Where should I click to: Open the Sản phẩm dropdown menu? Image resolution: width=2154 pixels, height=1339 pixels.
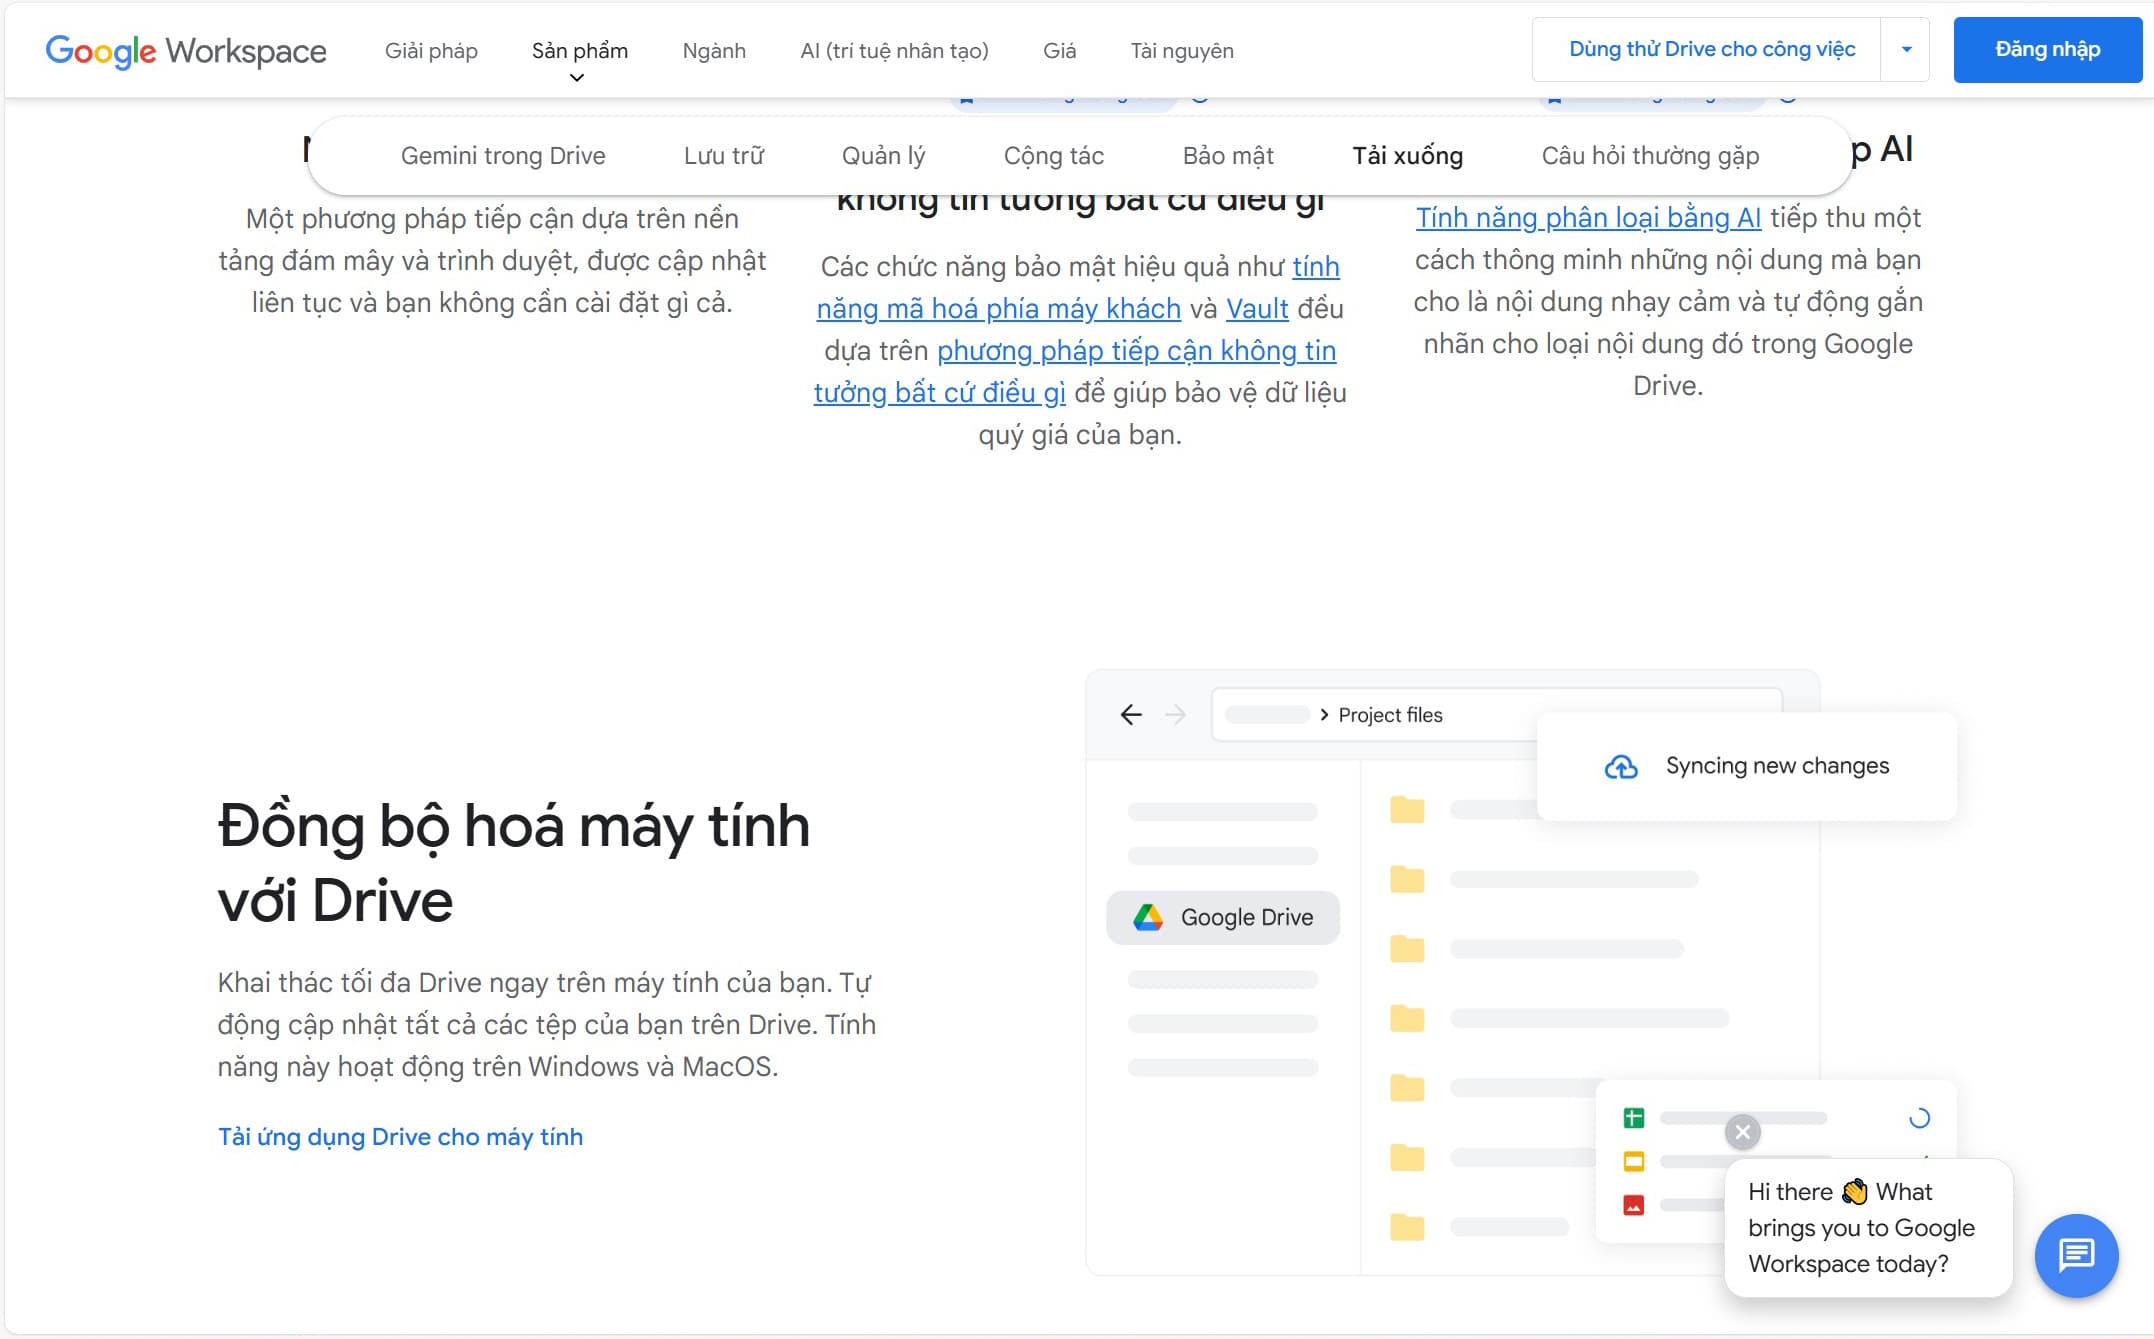(x=578, y=51)
